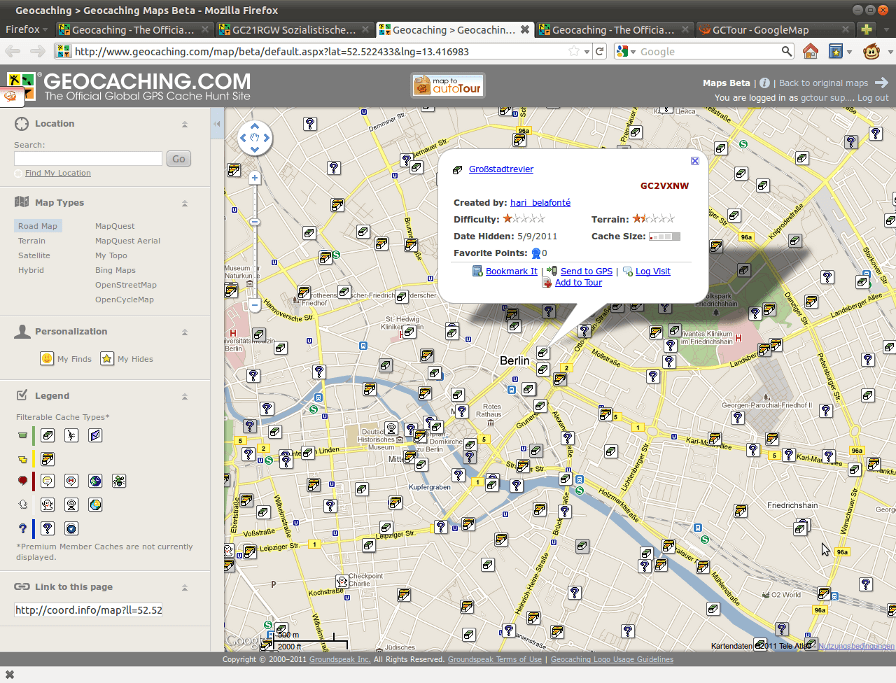Toggle the red event caches row filter
Screen dimensions: 896x683
point(23,481)
